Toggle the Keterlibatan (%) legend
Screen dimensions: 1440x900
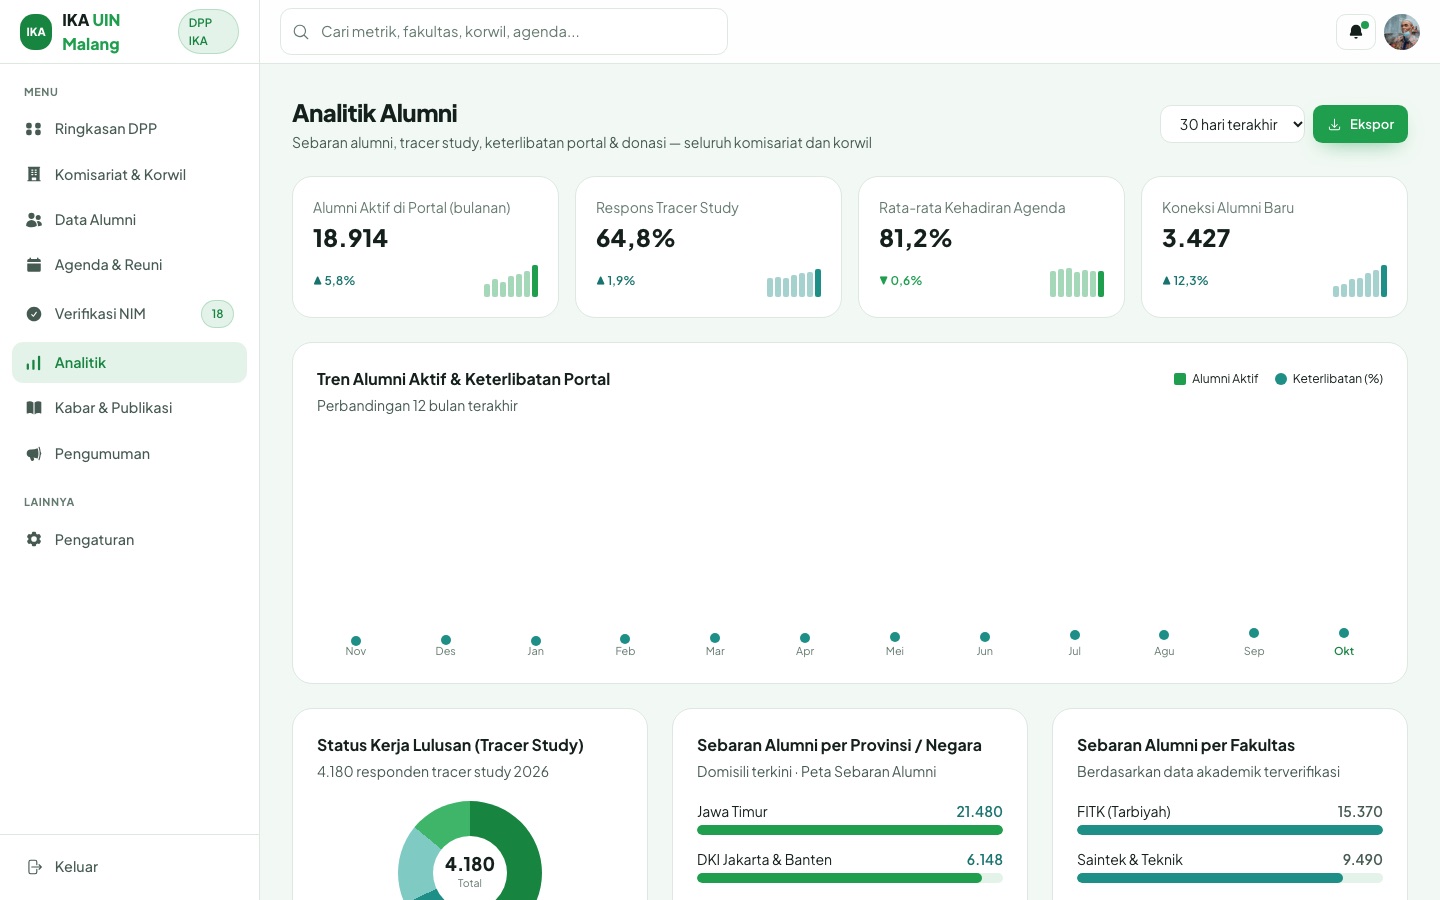(1329, 379)
